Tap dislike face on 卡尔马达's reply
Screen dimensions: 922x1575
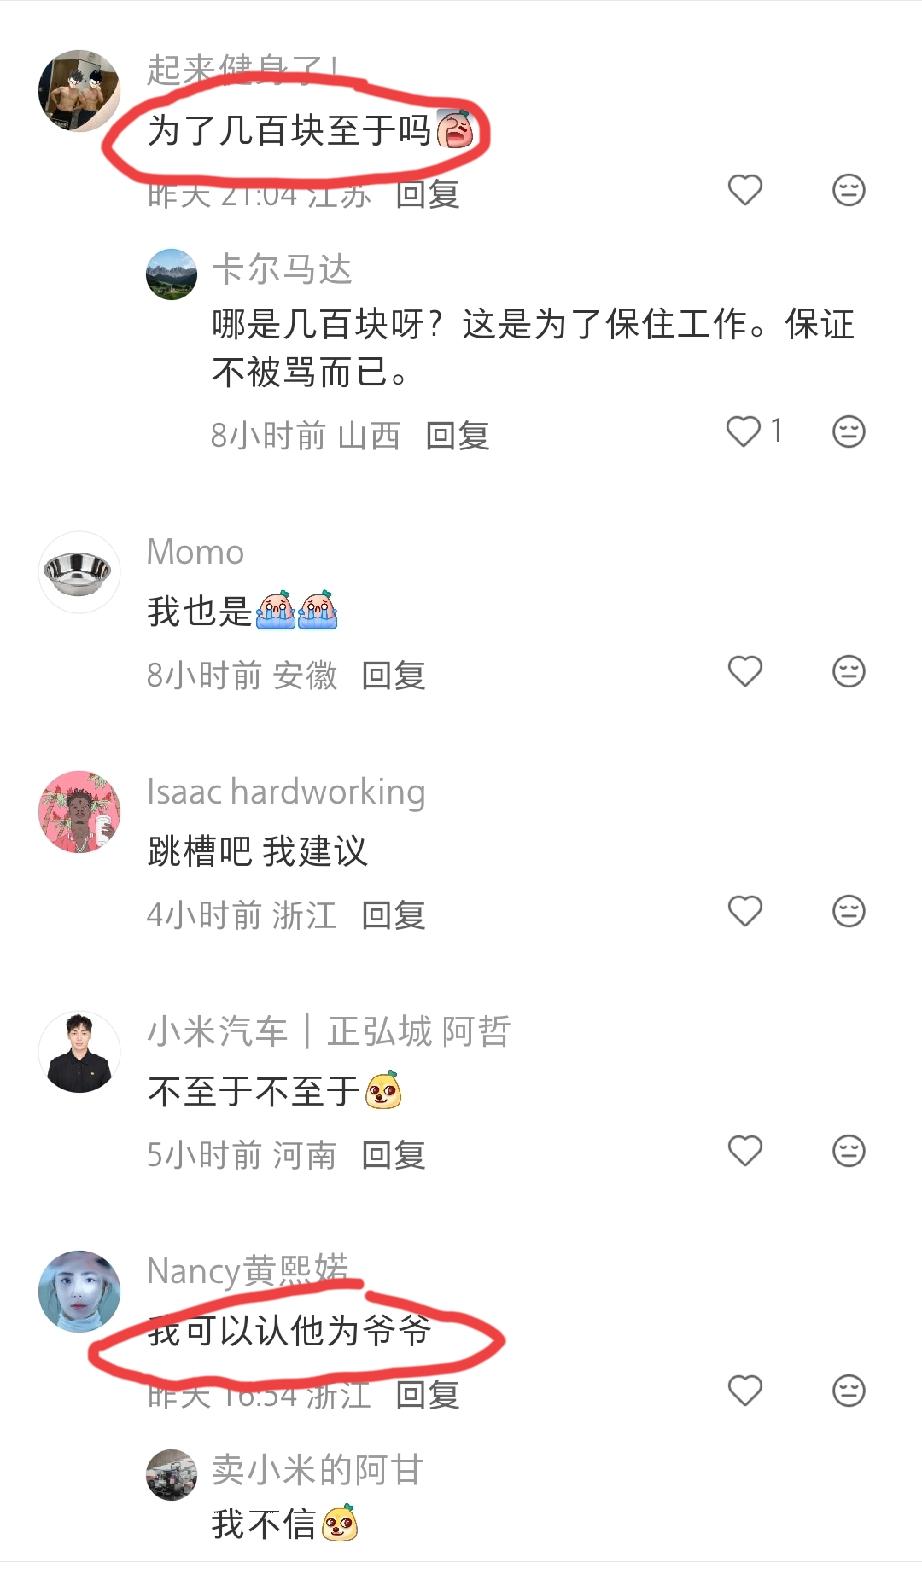[x=849, y=431]
